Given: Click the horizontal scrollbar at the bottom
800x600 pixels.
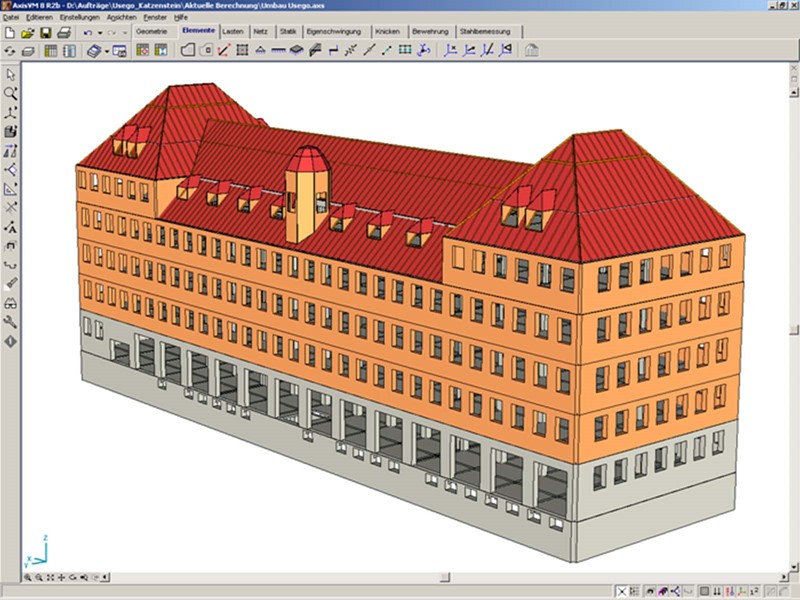Looking at the screenshot, I should pos(400,578).
